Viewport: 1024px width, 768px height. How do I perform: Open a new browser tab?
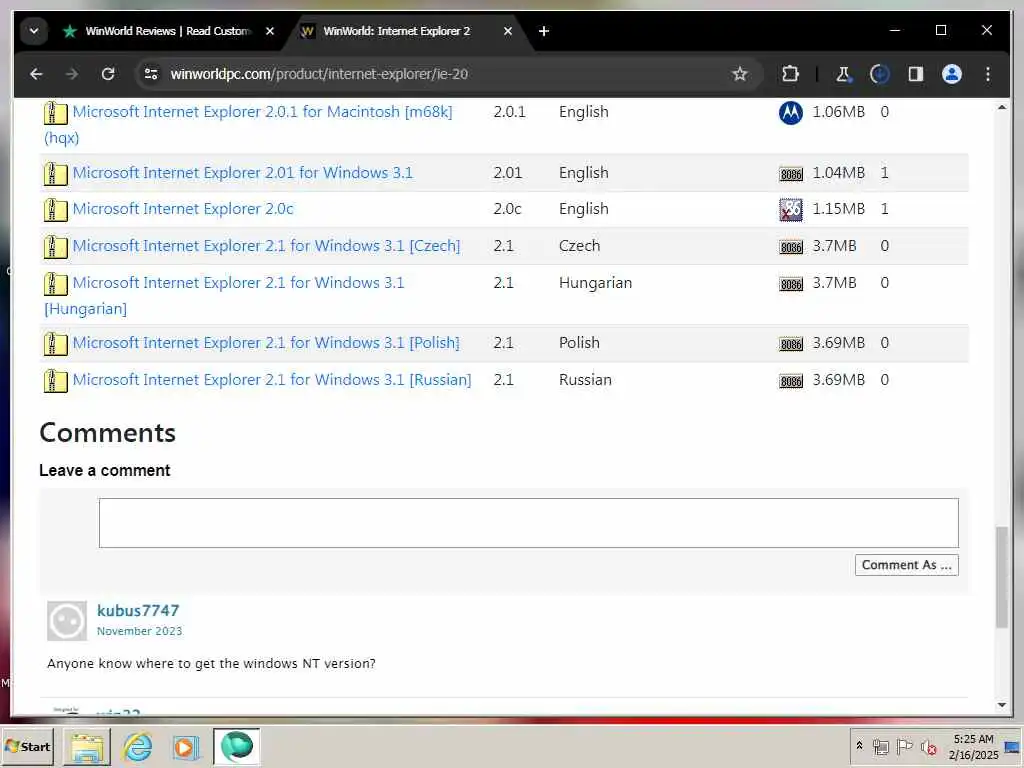point(543,31)
